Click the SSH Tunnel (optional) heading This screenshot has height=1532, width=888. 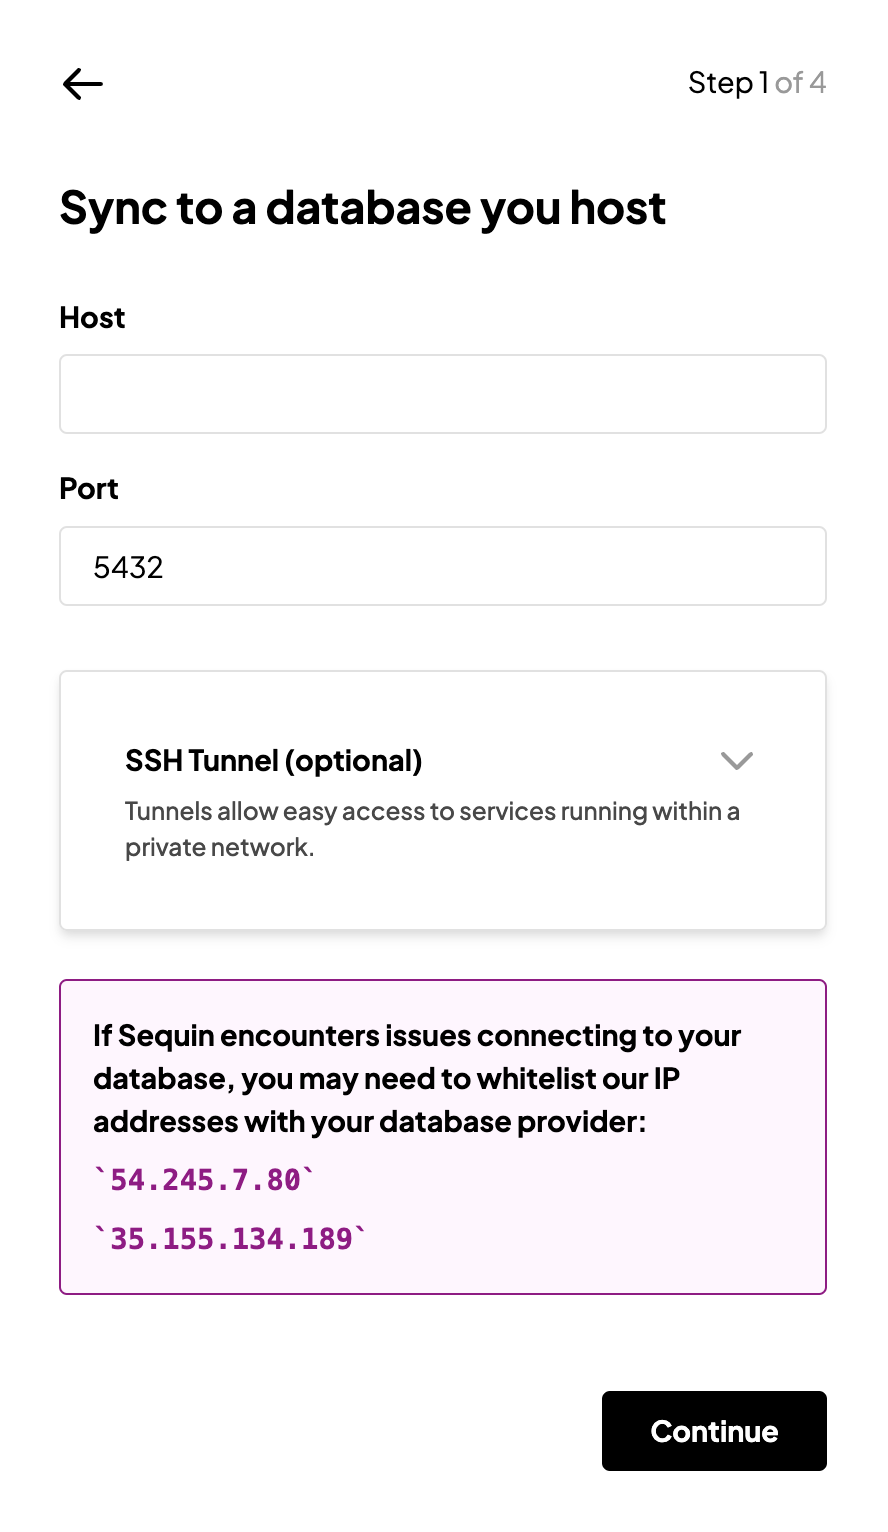[274, 761]
